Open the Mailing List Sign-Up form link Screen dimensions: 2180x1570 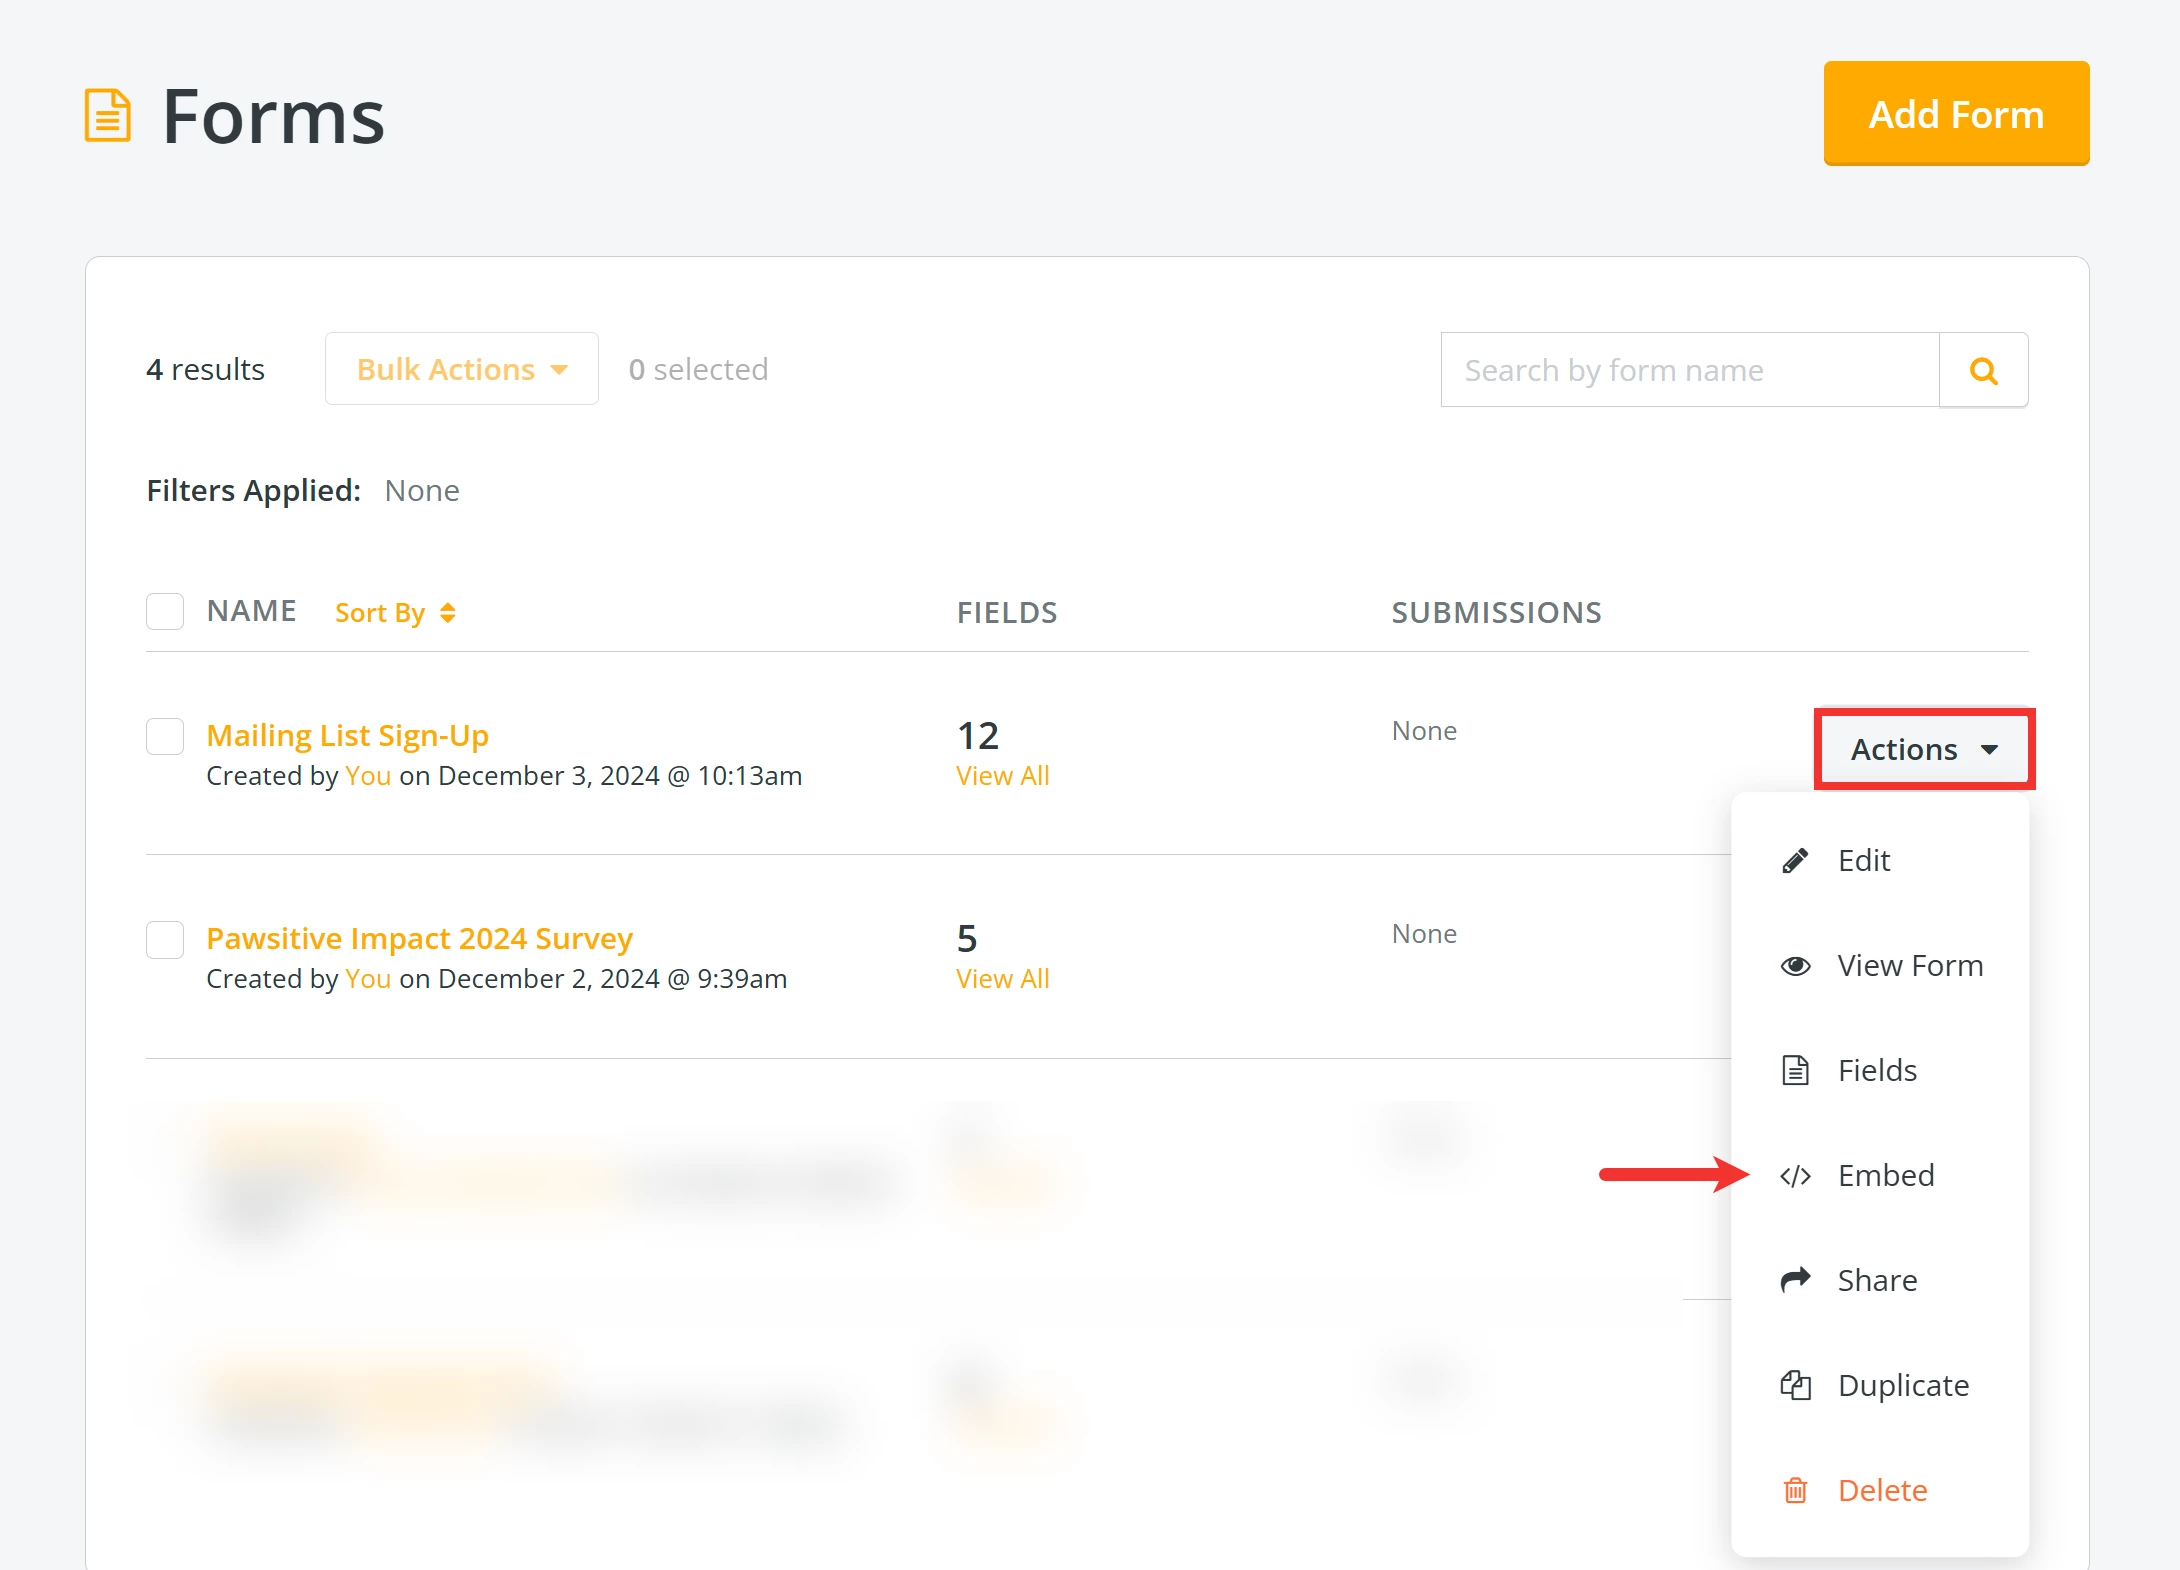347,736
